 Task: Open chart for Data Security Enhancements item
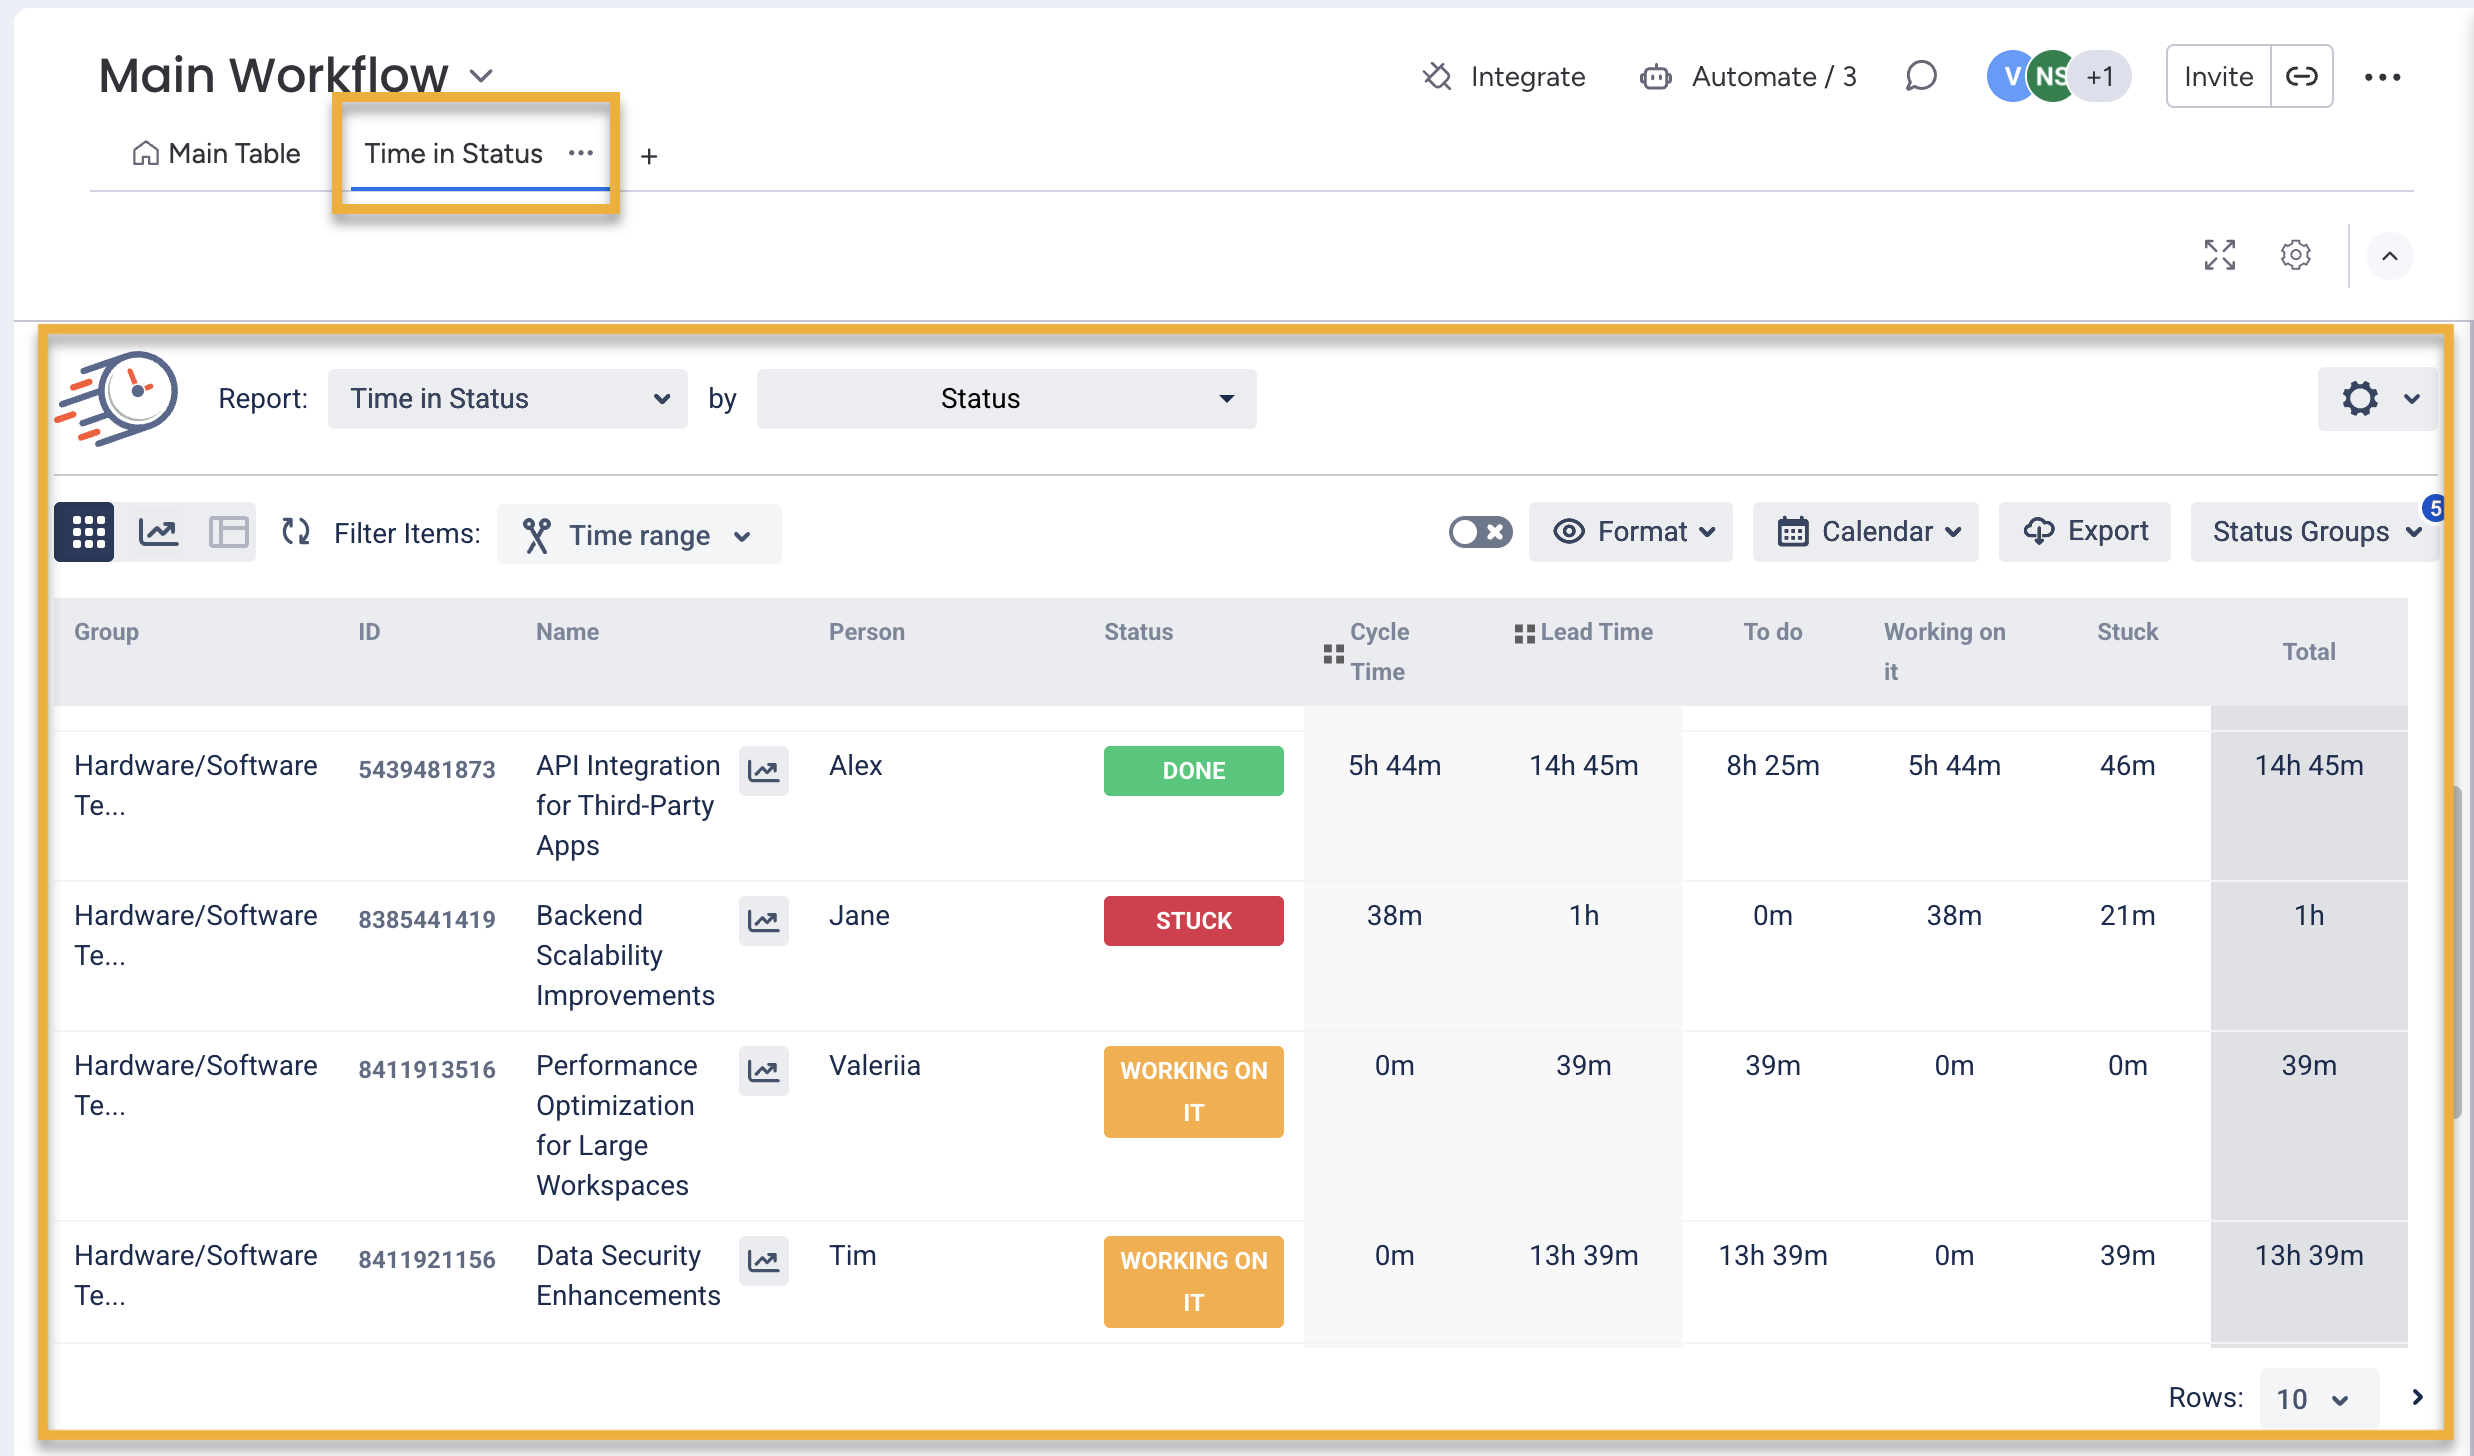[763, 1260]
